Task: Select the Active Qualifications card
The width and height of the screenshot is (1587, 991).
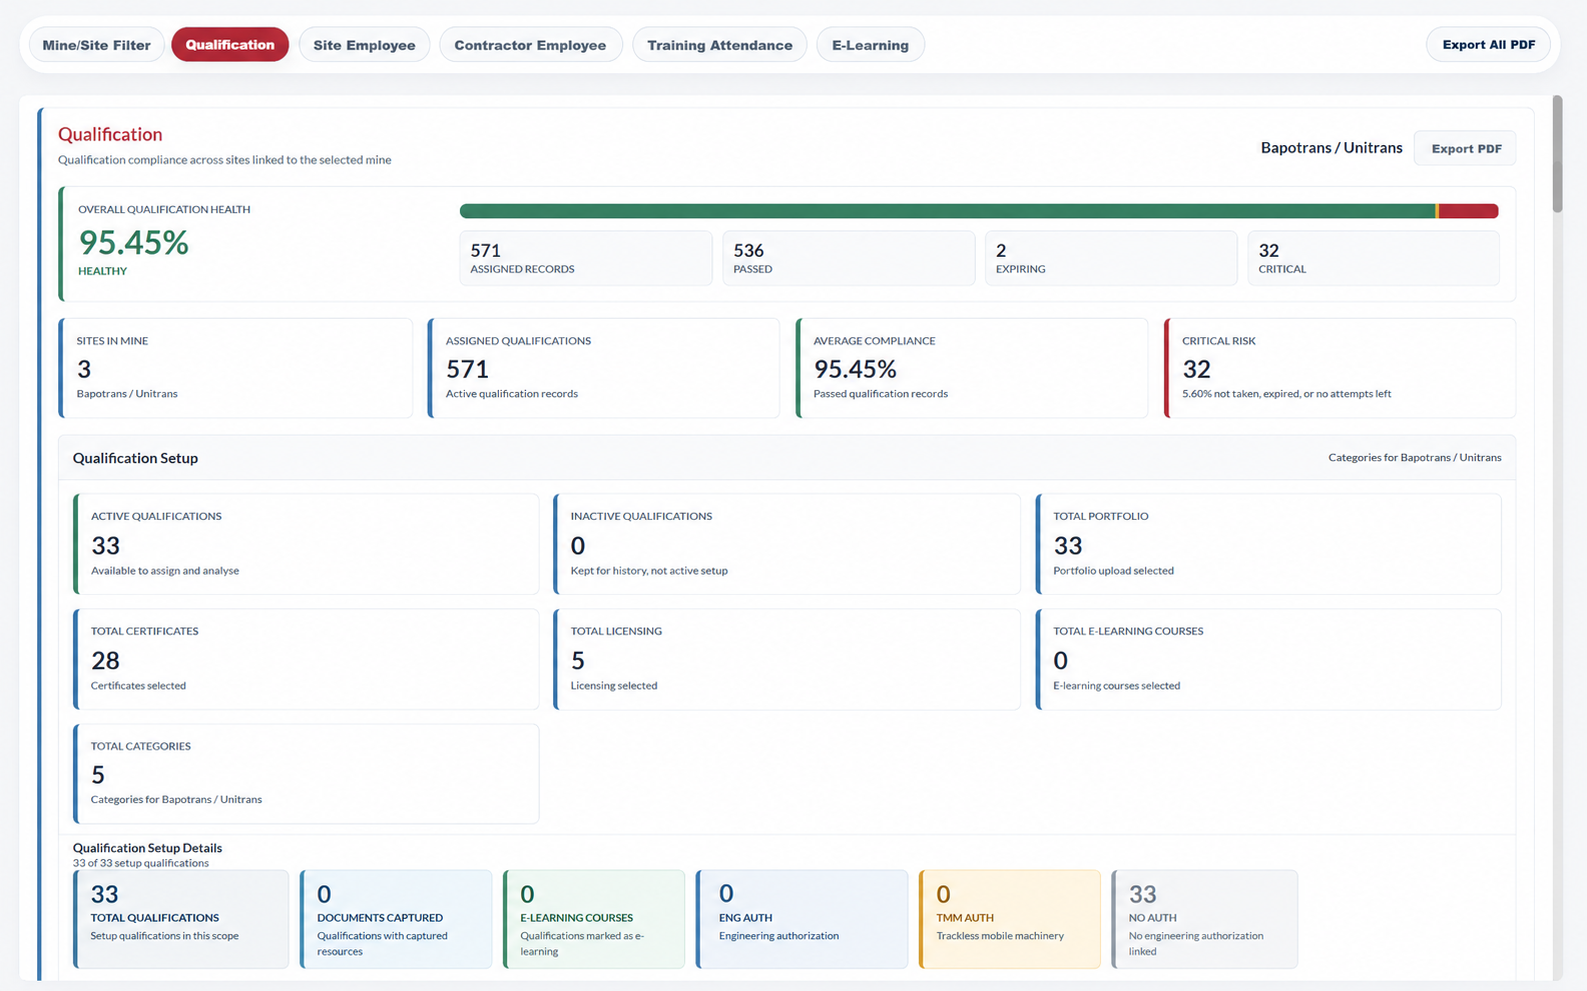Action: coord(306,544)
